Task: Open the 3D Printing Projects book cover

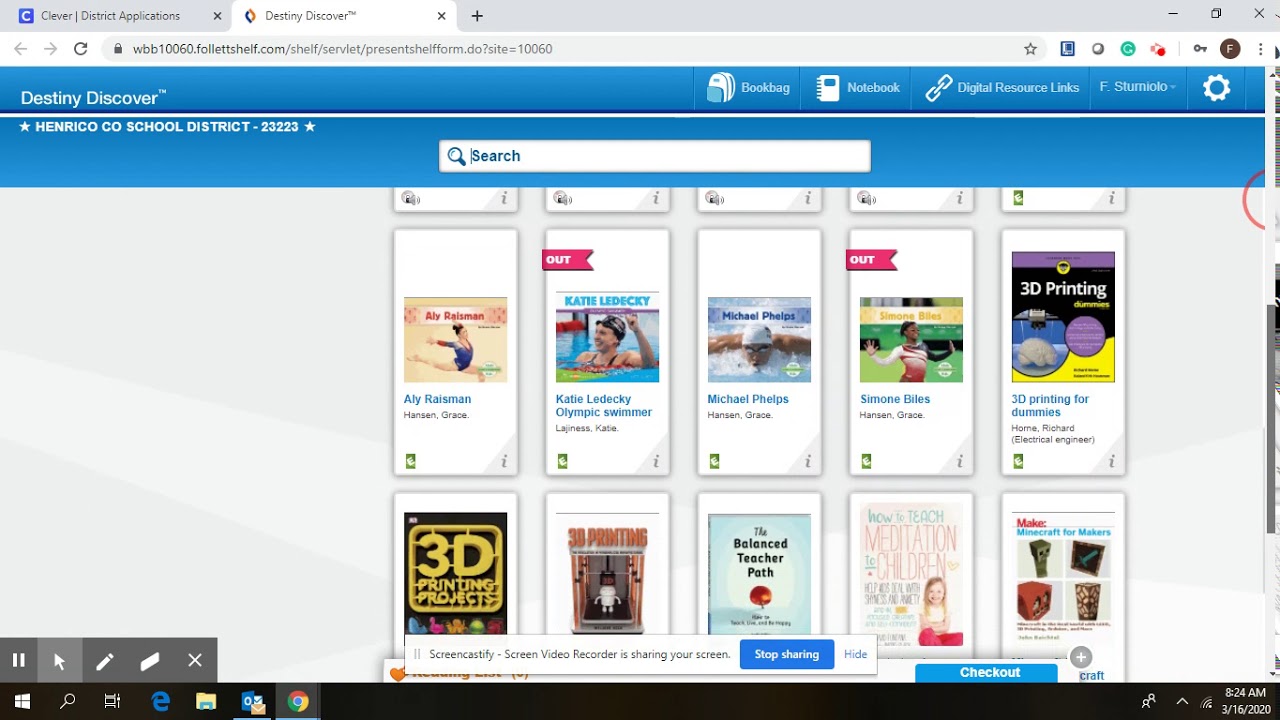Action: pyautogui.click(x=455, y=573)
